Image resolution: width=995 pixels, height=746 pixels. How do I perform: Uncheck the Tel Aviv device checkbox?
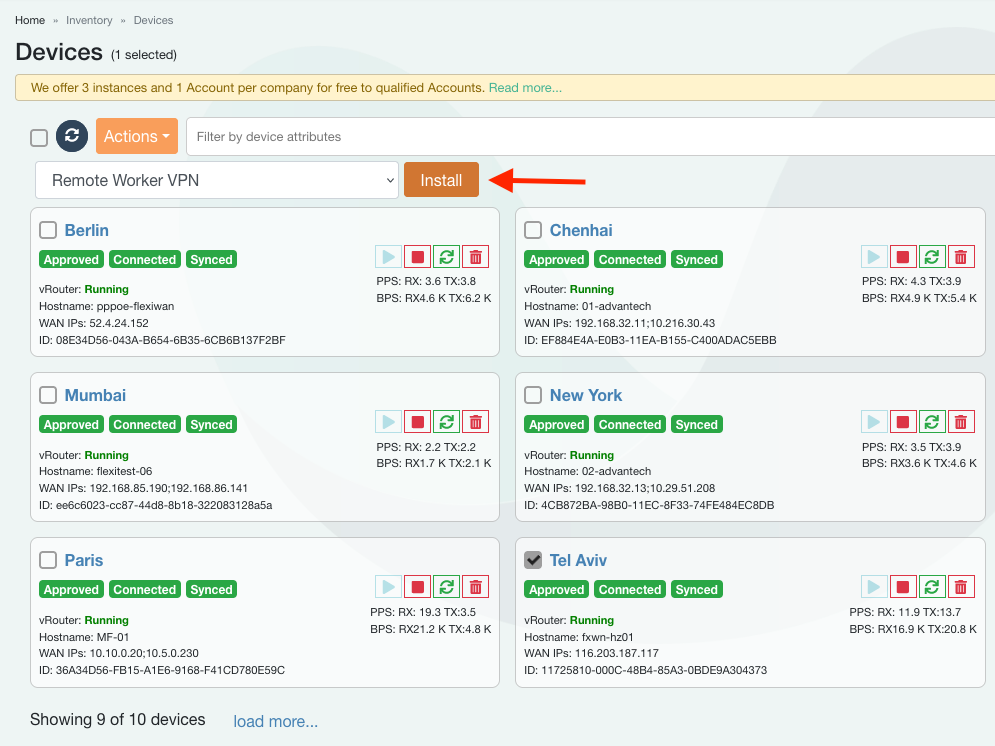pos(534,560)
